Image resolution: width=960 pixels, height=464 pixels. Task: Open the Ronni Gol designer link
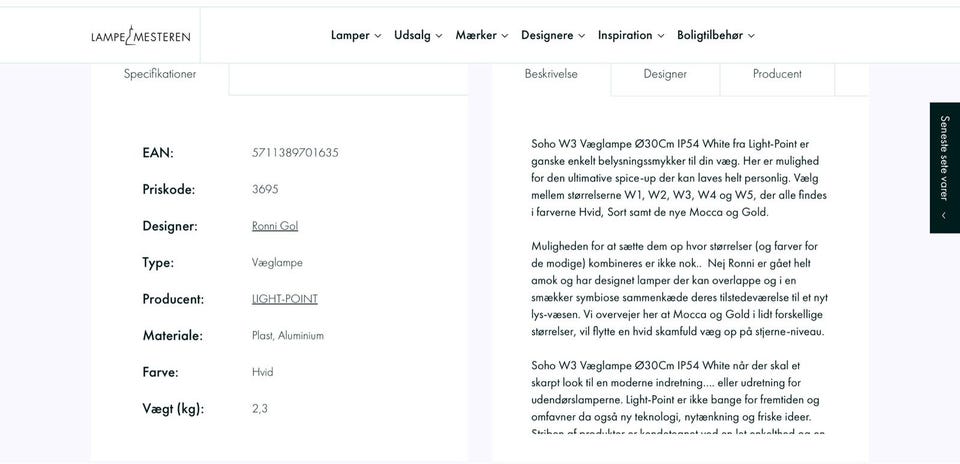coord(275,226)
